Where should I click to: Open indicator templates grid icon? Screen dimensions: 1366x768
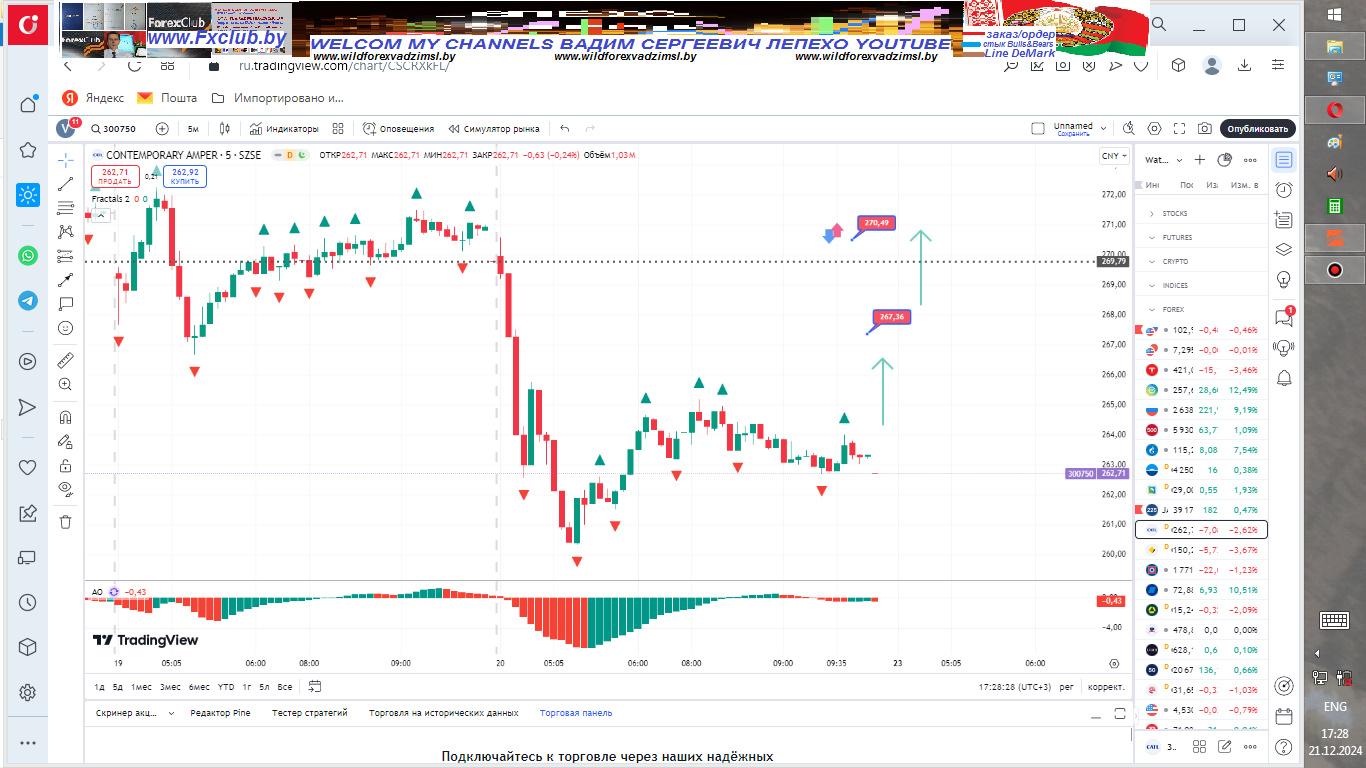point(338,129)
